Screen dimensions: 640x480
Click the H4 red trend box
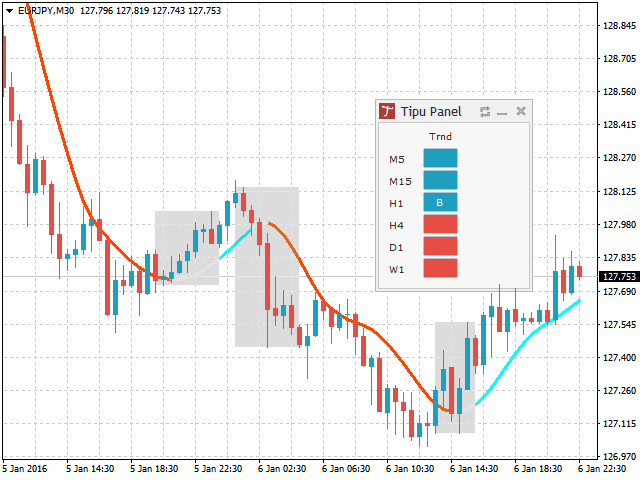point(440,224)
